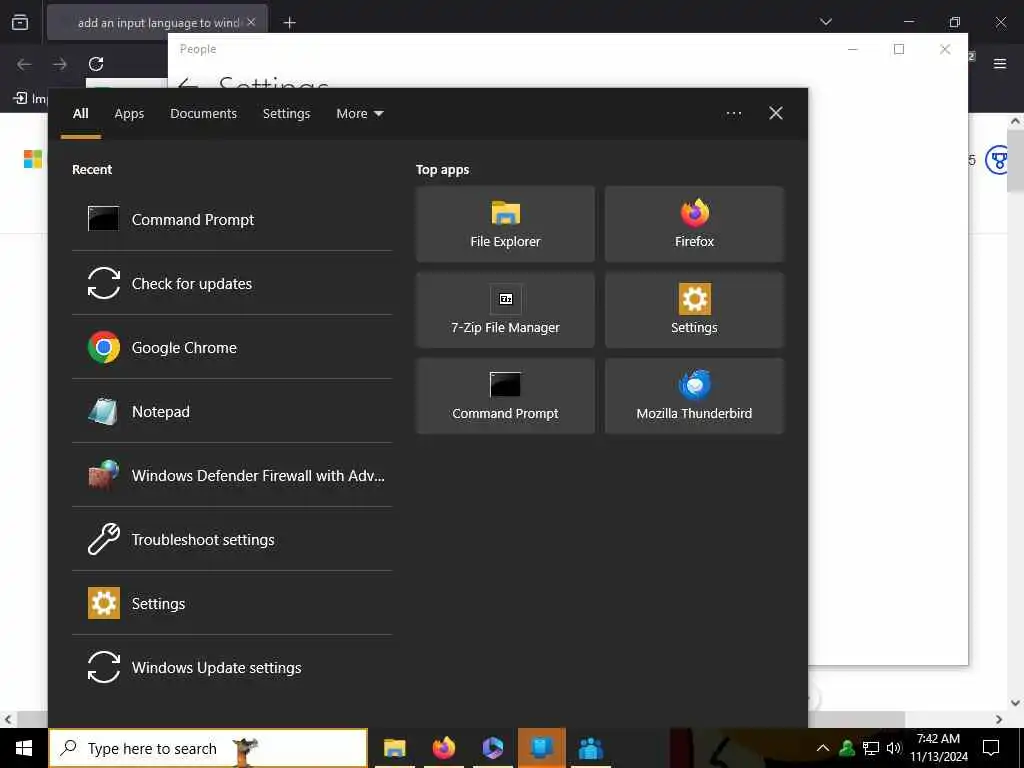Image resolution: width=1024 pixels, height=768 pixels.
Task: Go forward in the browser
Action: pos(60,64)
